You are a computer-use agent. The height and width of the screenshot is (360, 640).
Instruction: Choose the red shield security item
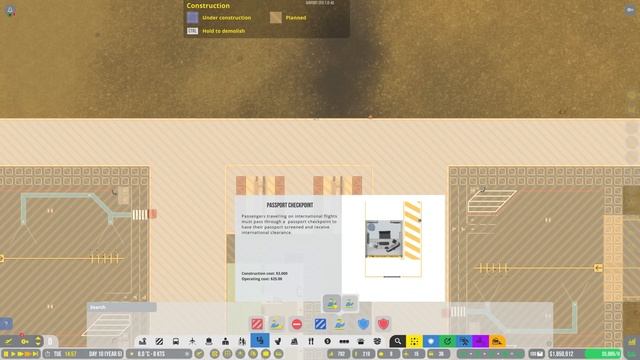383,324
